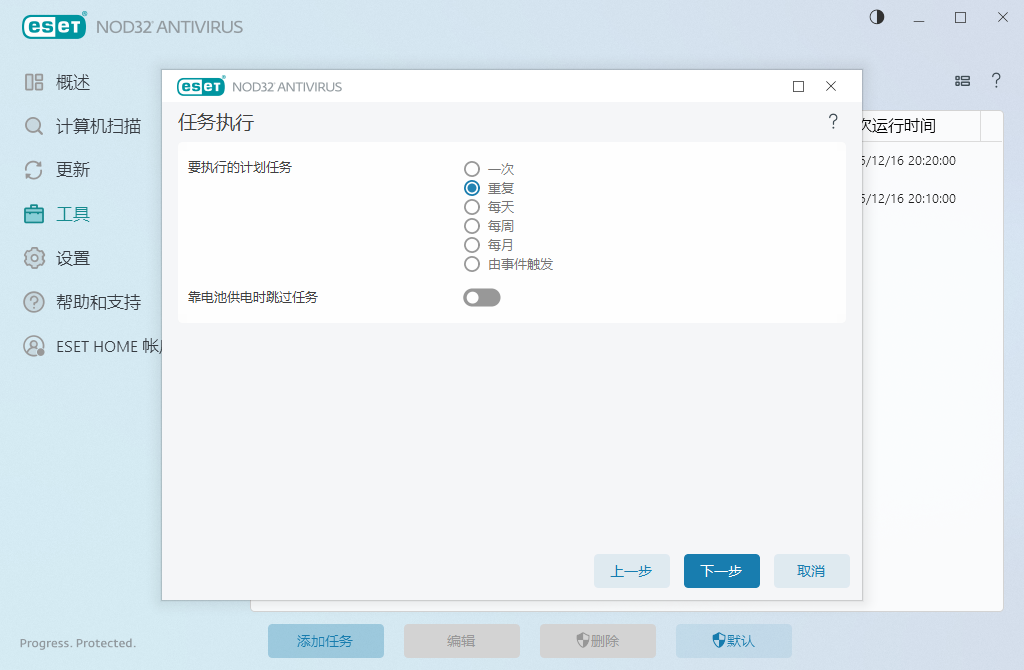Click the Overview (概述) sidebar icon
The width and height of the screenshot is (1024, 670).
tap(34, 82)
